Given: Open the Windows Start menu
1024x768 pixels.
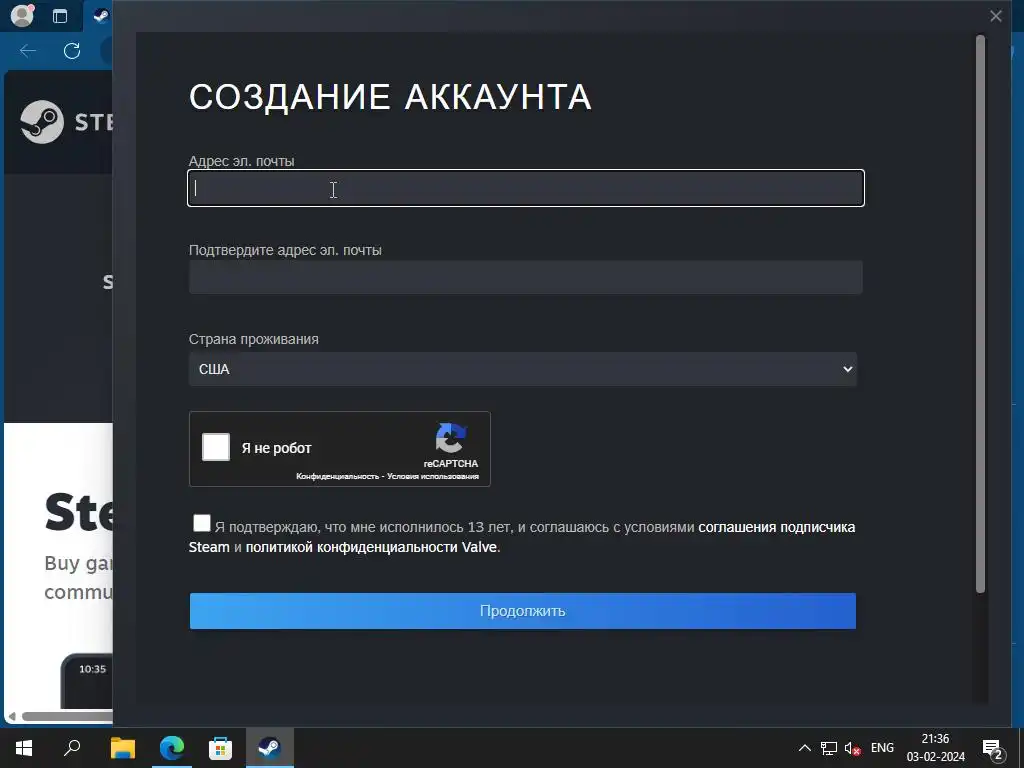Looking at the screenshot, I should coord(24,748).
